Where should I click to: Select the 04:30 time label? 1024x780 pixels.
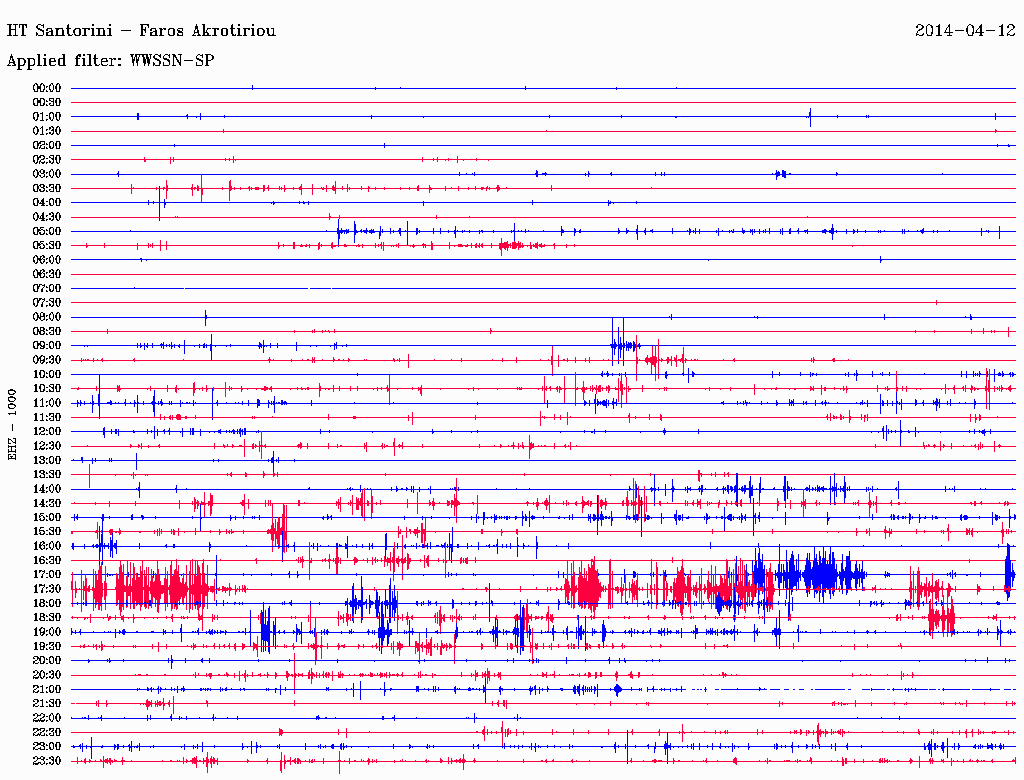[47, 217]
